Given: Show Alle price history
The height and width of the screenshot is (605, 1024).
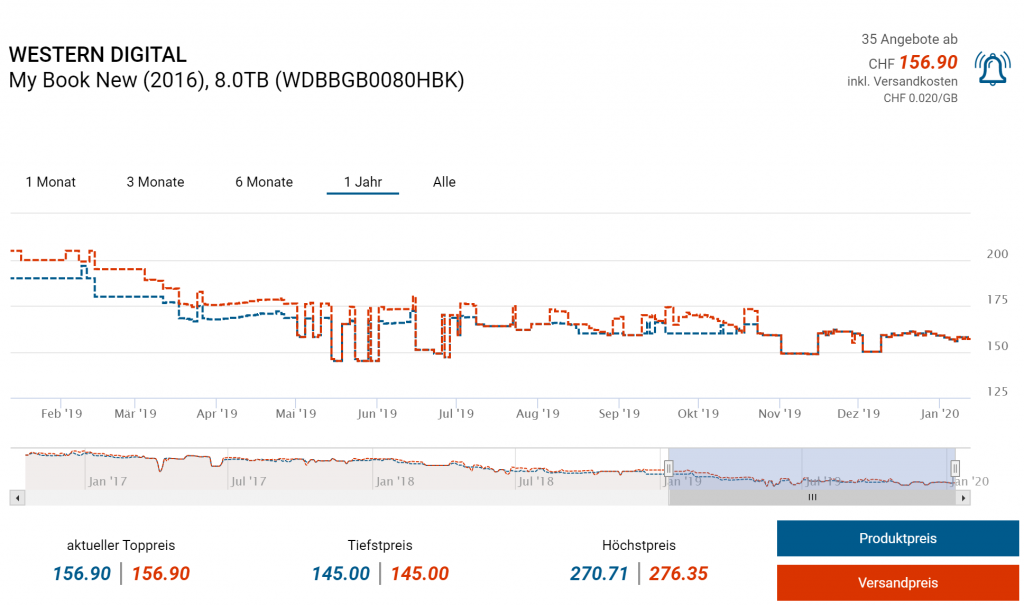Looking at the screenshot, I should (444, 182).
